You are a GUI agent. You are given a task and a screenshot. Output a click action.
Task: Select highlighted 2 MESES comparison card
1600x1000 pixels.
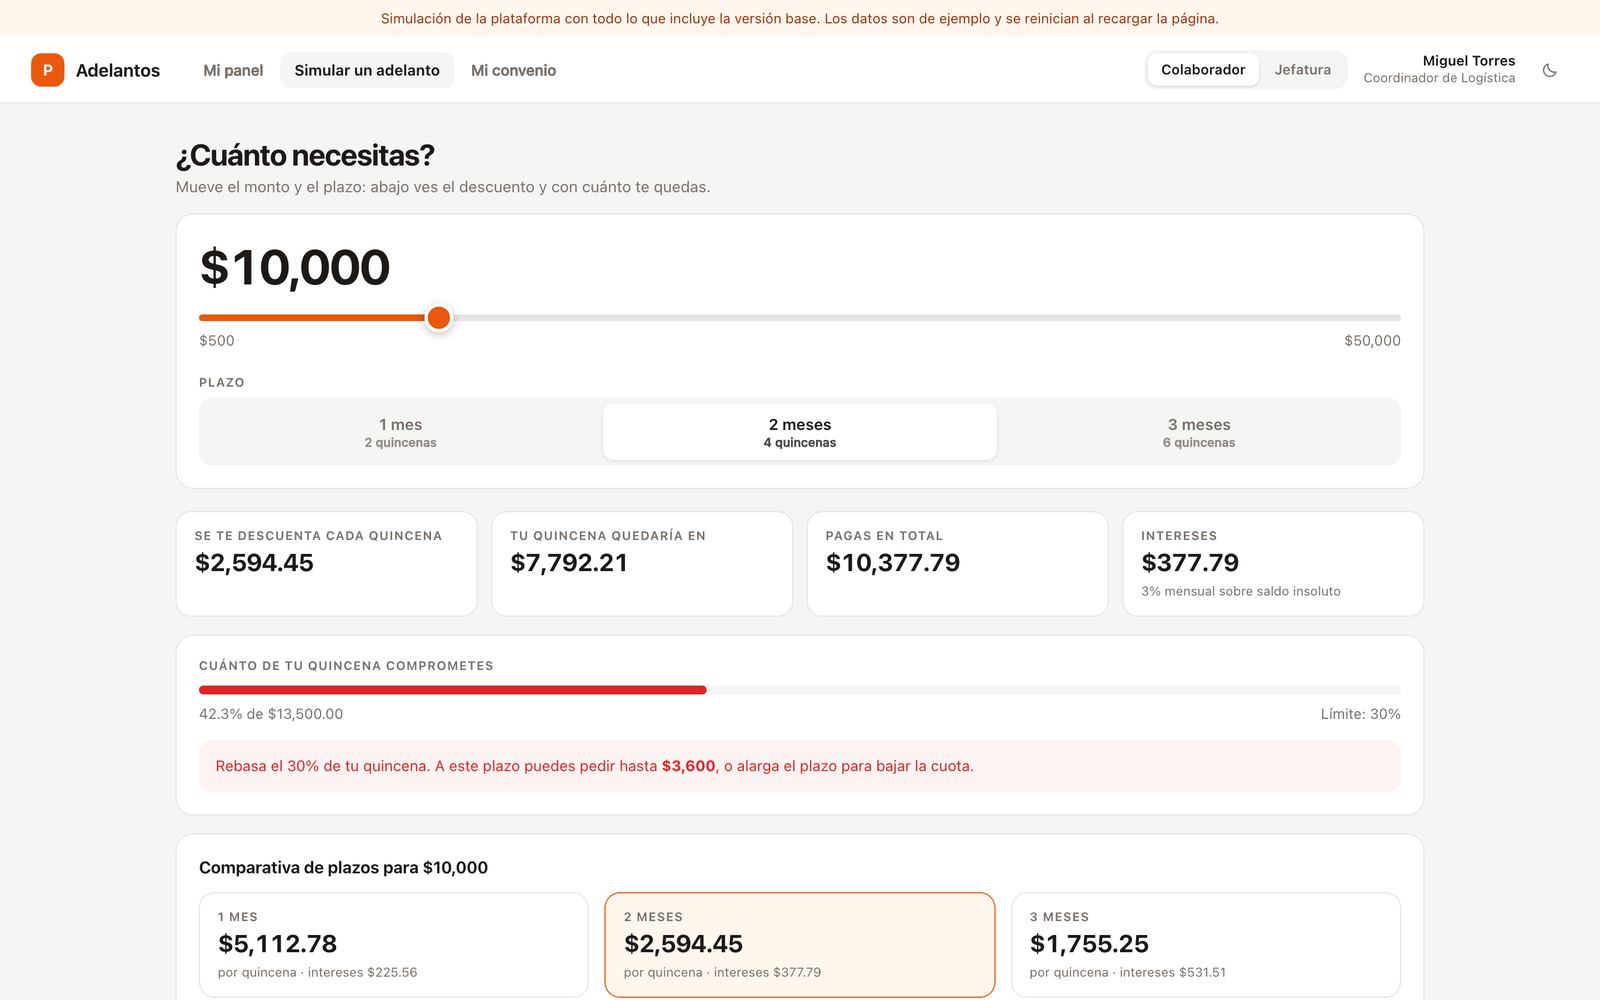[800, 944]
